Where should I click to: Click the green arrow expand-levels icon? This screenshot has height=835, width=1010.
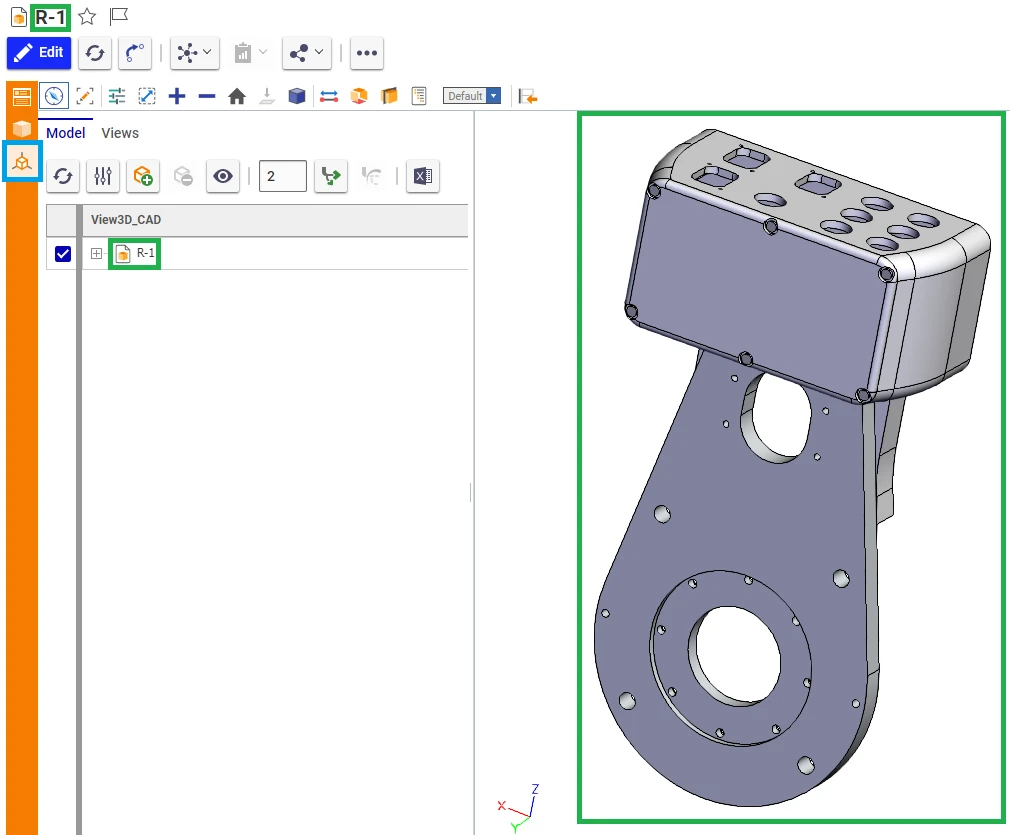click(331, 176)
